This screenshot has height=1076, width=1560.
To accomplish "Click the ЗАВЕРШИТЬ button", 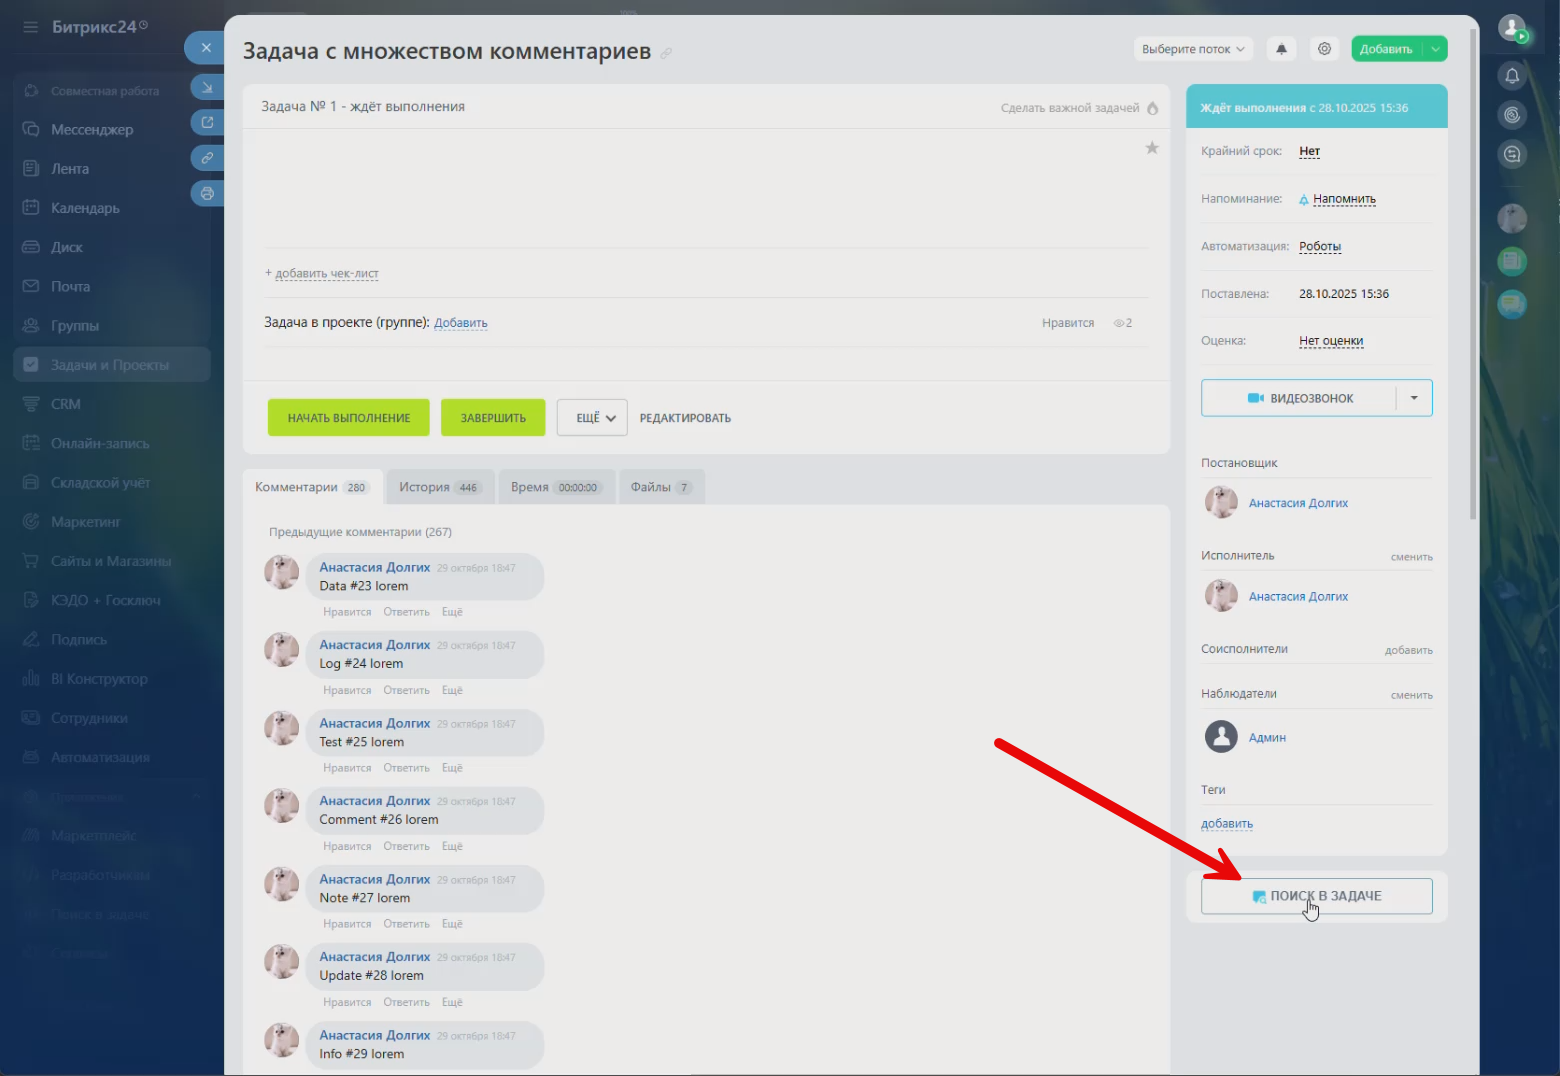I will click(x=493, y=418).
